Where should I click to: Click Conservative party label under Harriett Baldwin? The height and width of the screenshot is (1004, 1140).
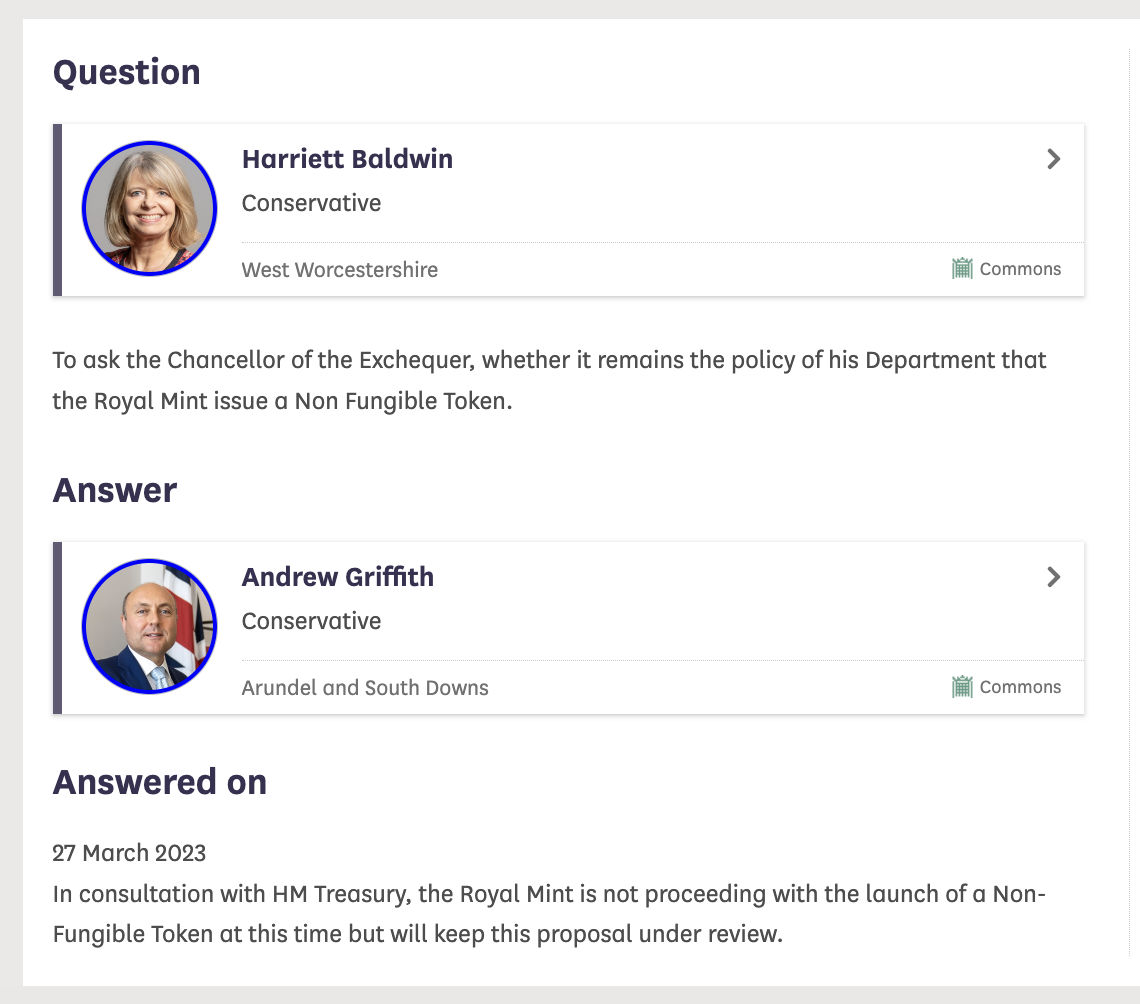(x=311, y=203)
